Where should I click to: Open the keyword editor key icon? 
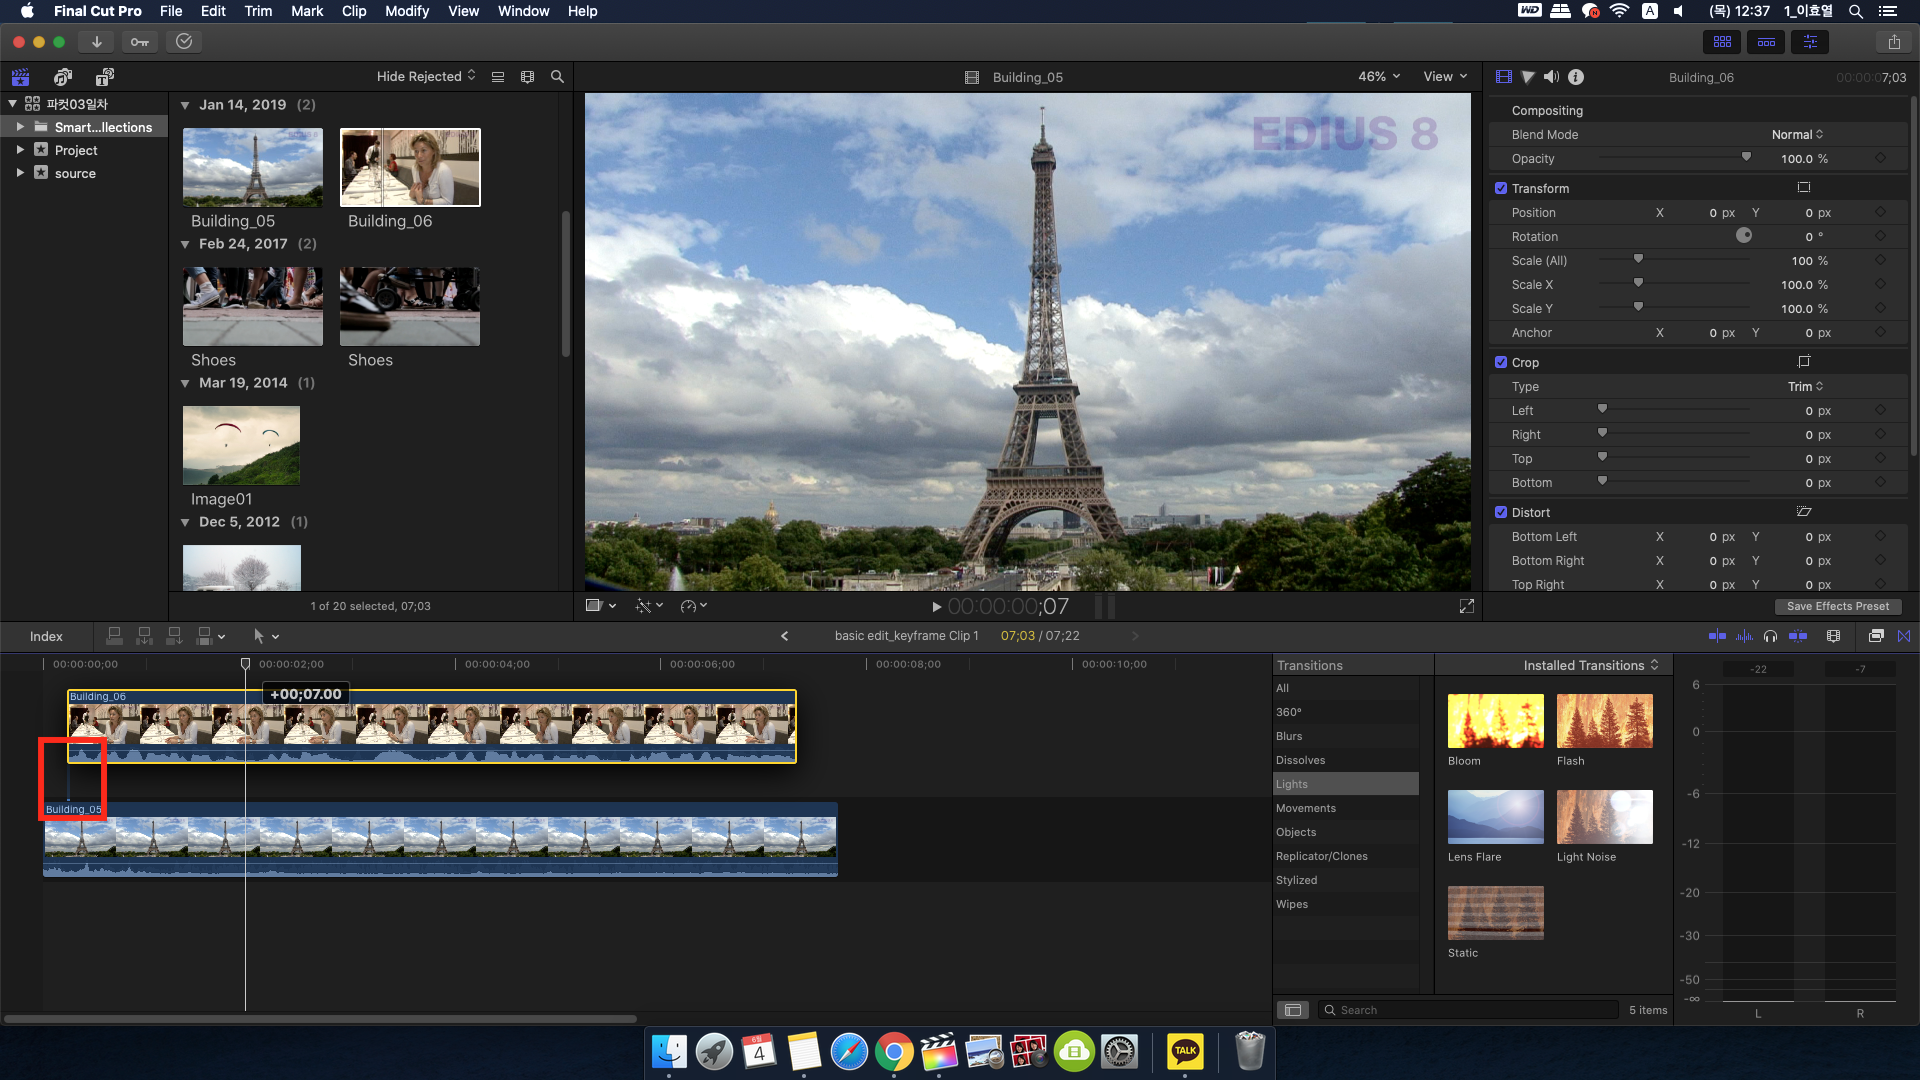139,42
